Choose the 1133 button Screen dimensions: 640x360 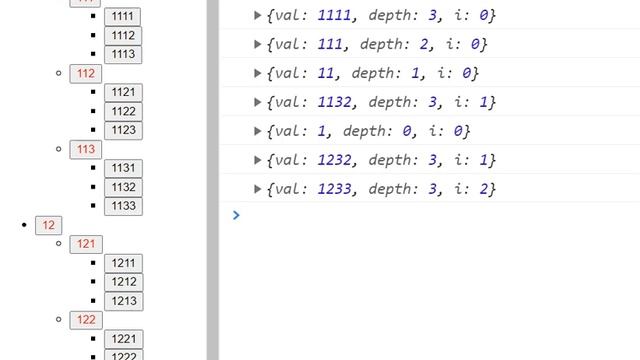pos(123,206)
